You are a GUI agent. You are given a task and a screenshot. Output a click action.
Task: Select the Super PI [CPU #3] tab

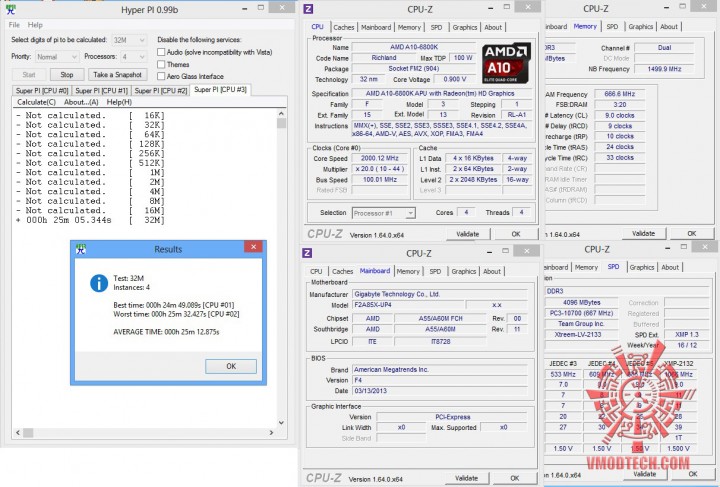pyautogui.click(x=220, y=90)
